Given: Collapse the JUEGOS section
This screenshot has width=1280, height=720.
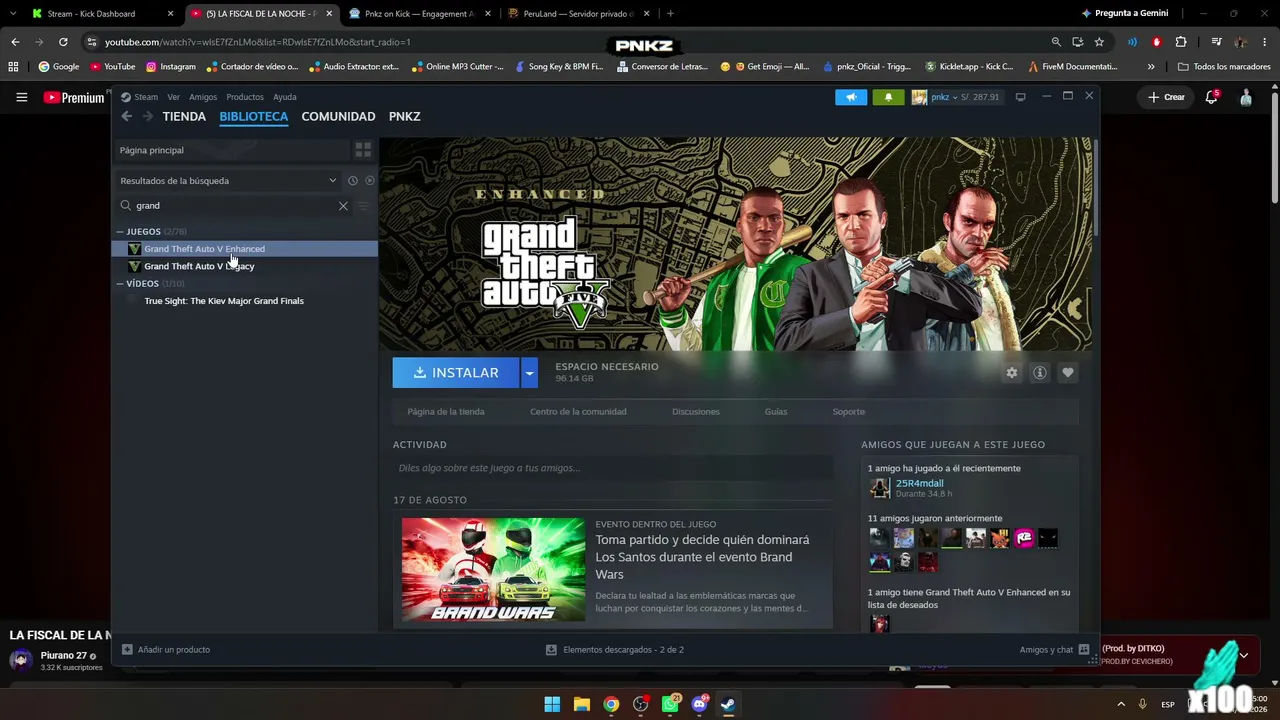Looking at the screenshot, I should [x=120, y=231].
